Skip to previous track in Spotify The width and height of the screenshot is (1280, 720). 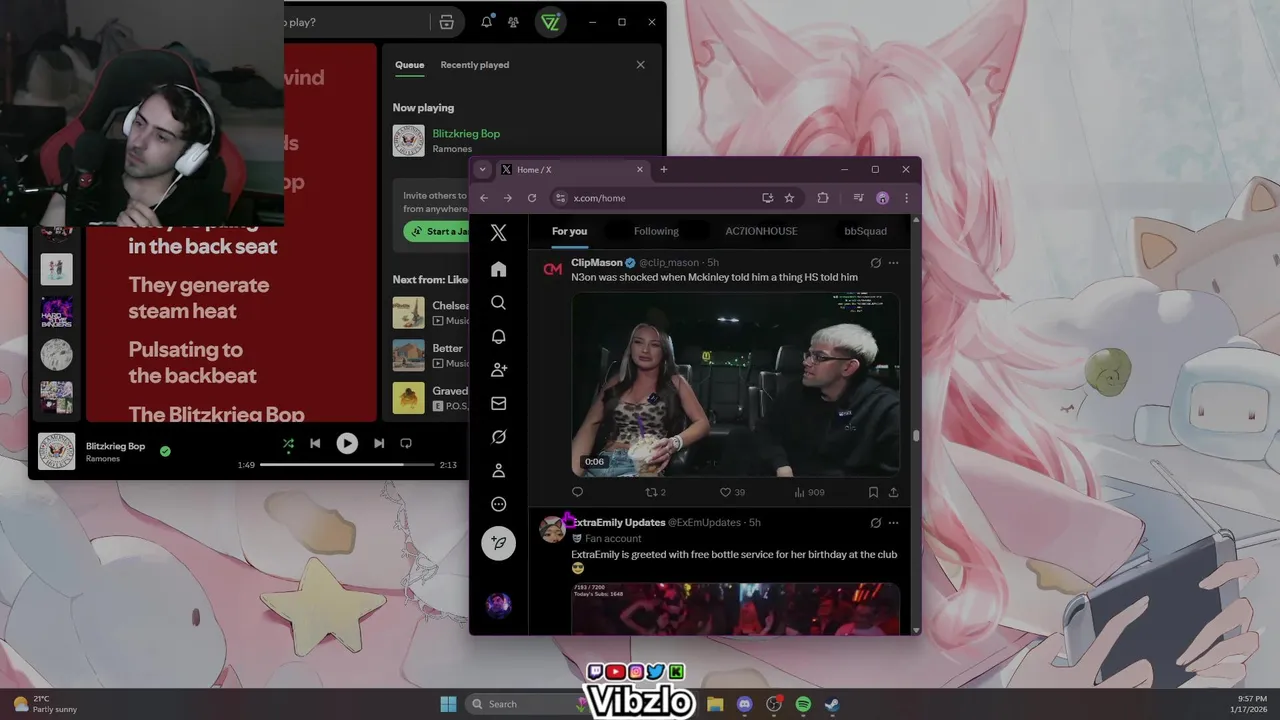pyautogui.click(x=315, y=443)
